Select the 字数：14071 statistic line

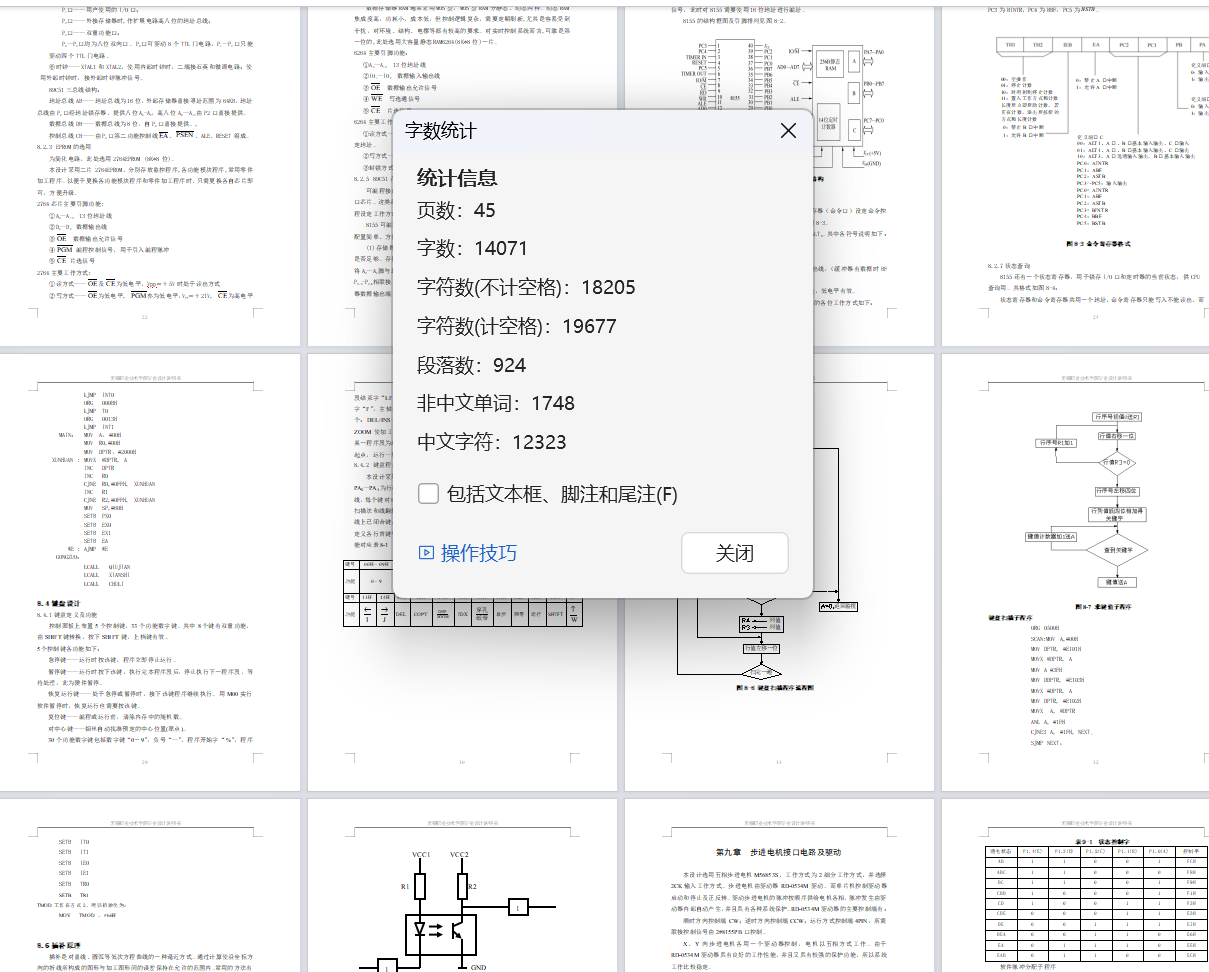472,248
